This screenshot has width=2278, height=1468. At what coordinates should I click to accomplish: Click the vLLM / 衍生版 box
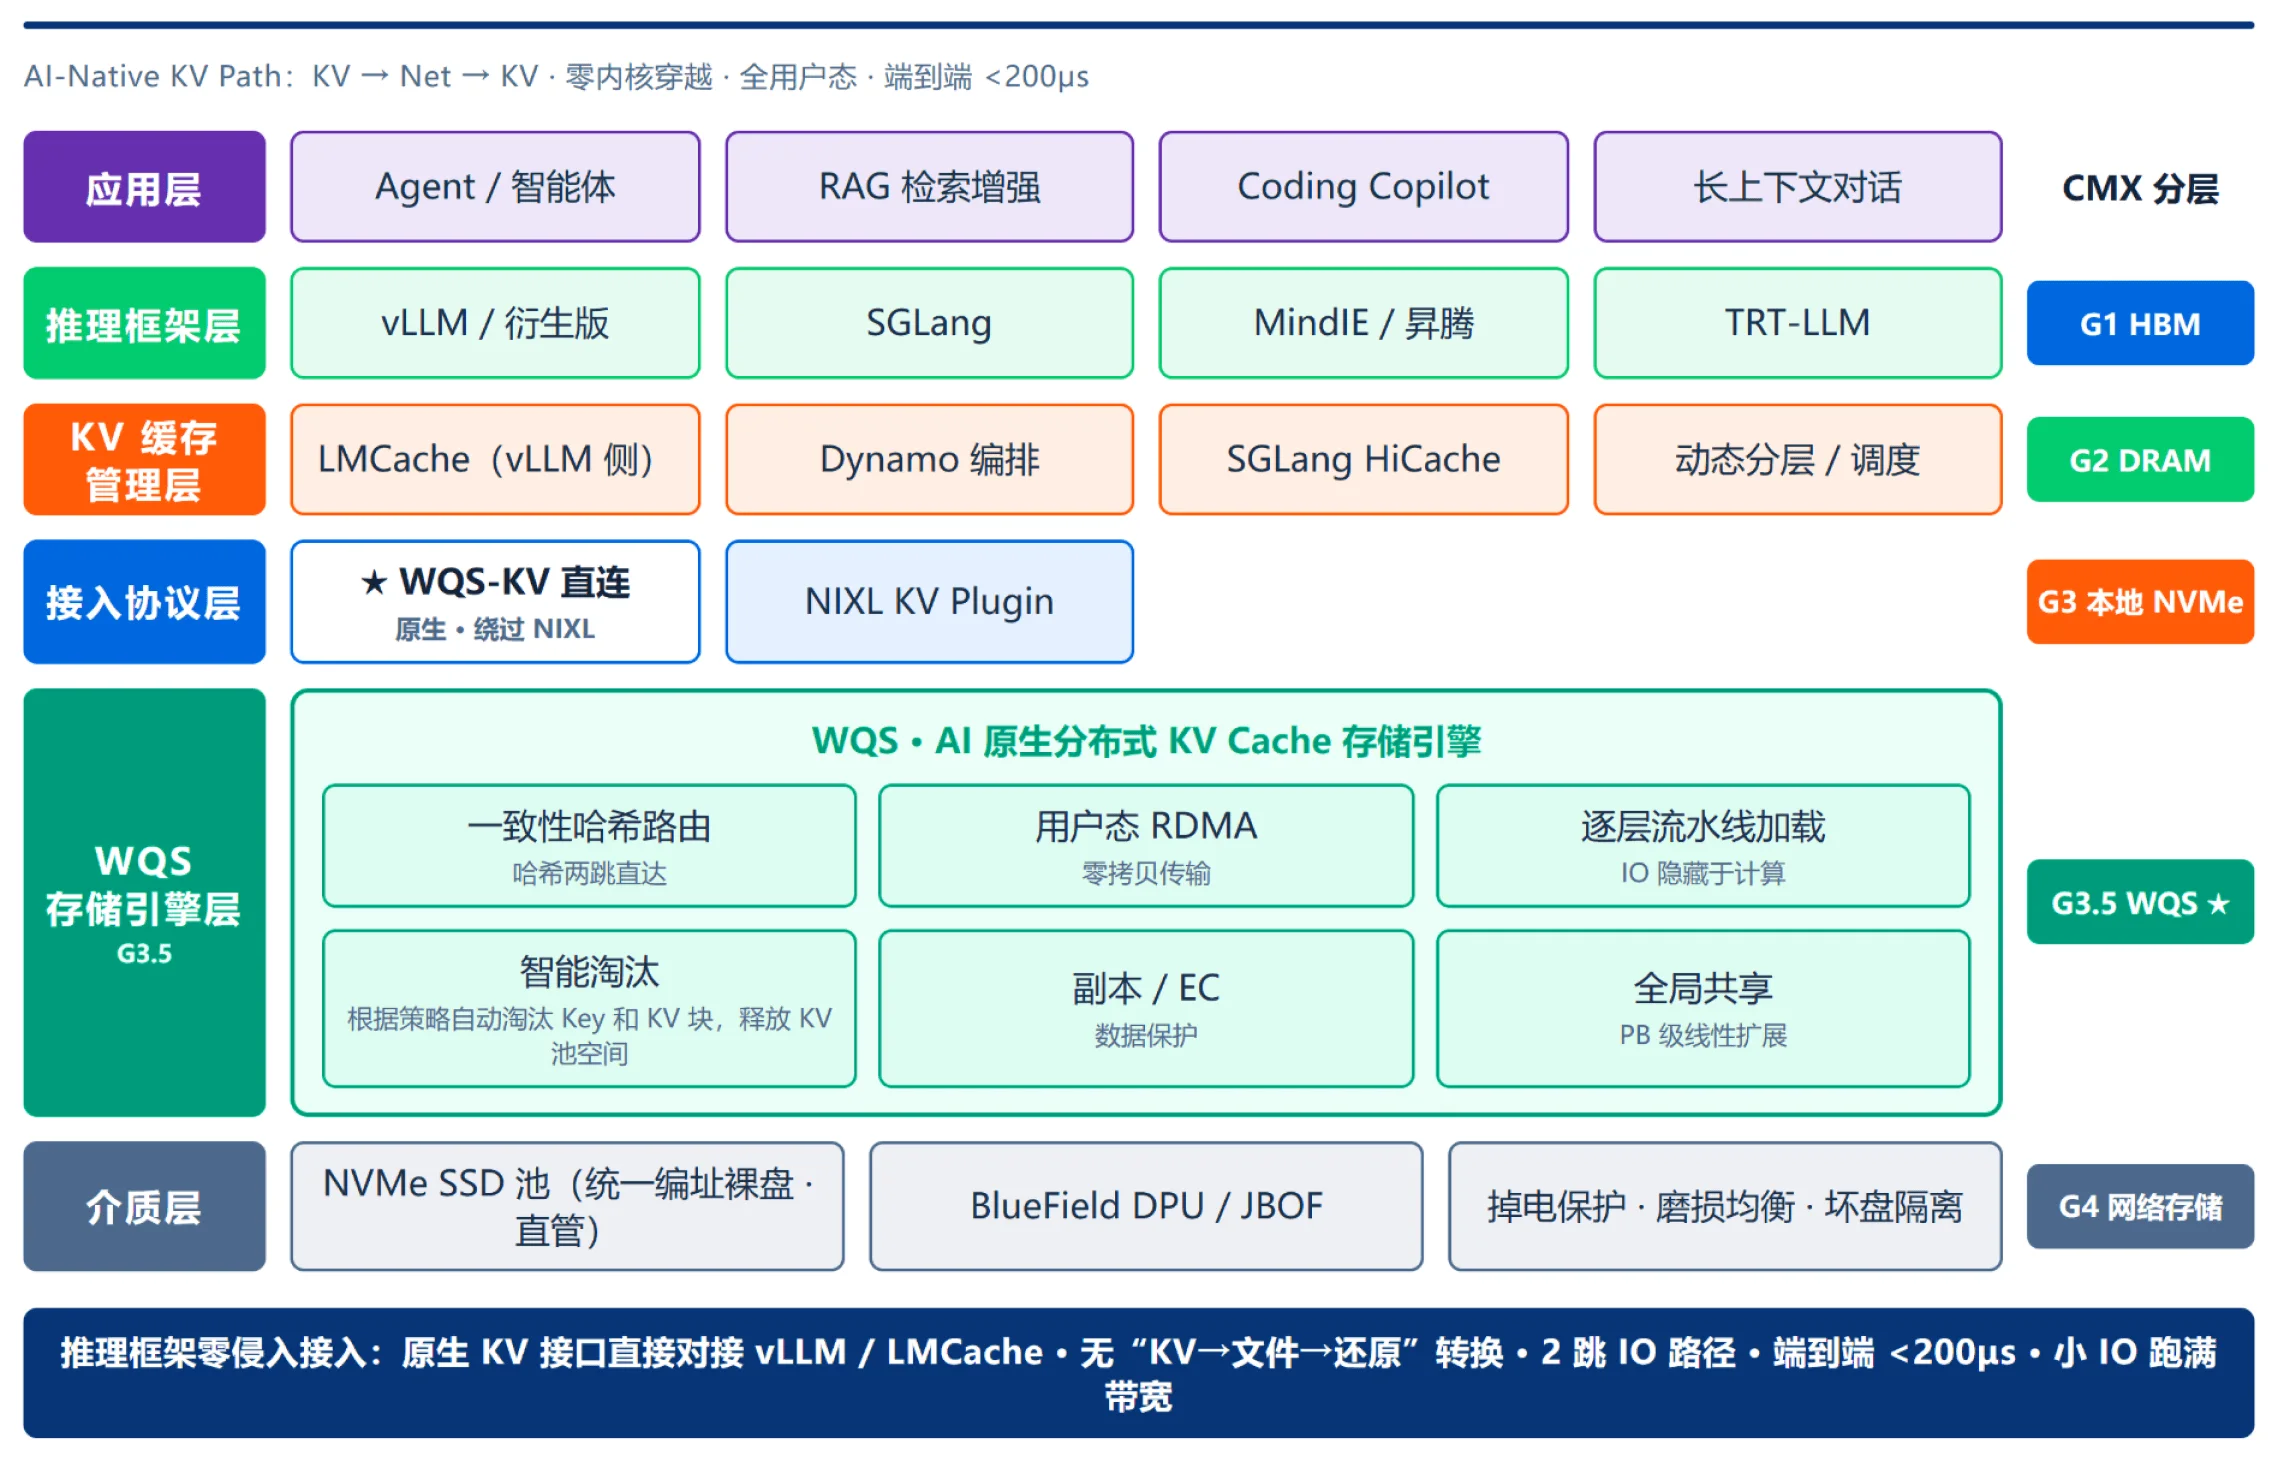[x=495, y=323]
